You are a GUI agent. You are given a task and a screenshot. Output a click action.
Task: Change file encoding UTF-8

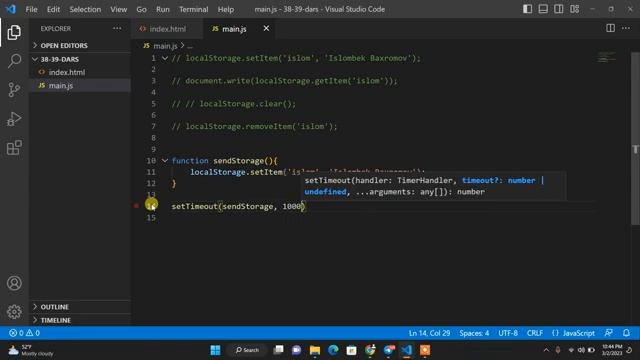(508, 333)
